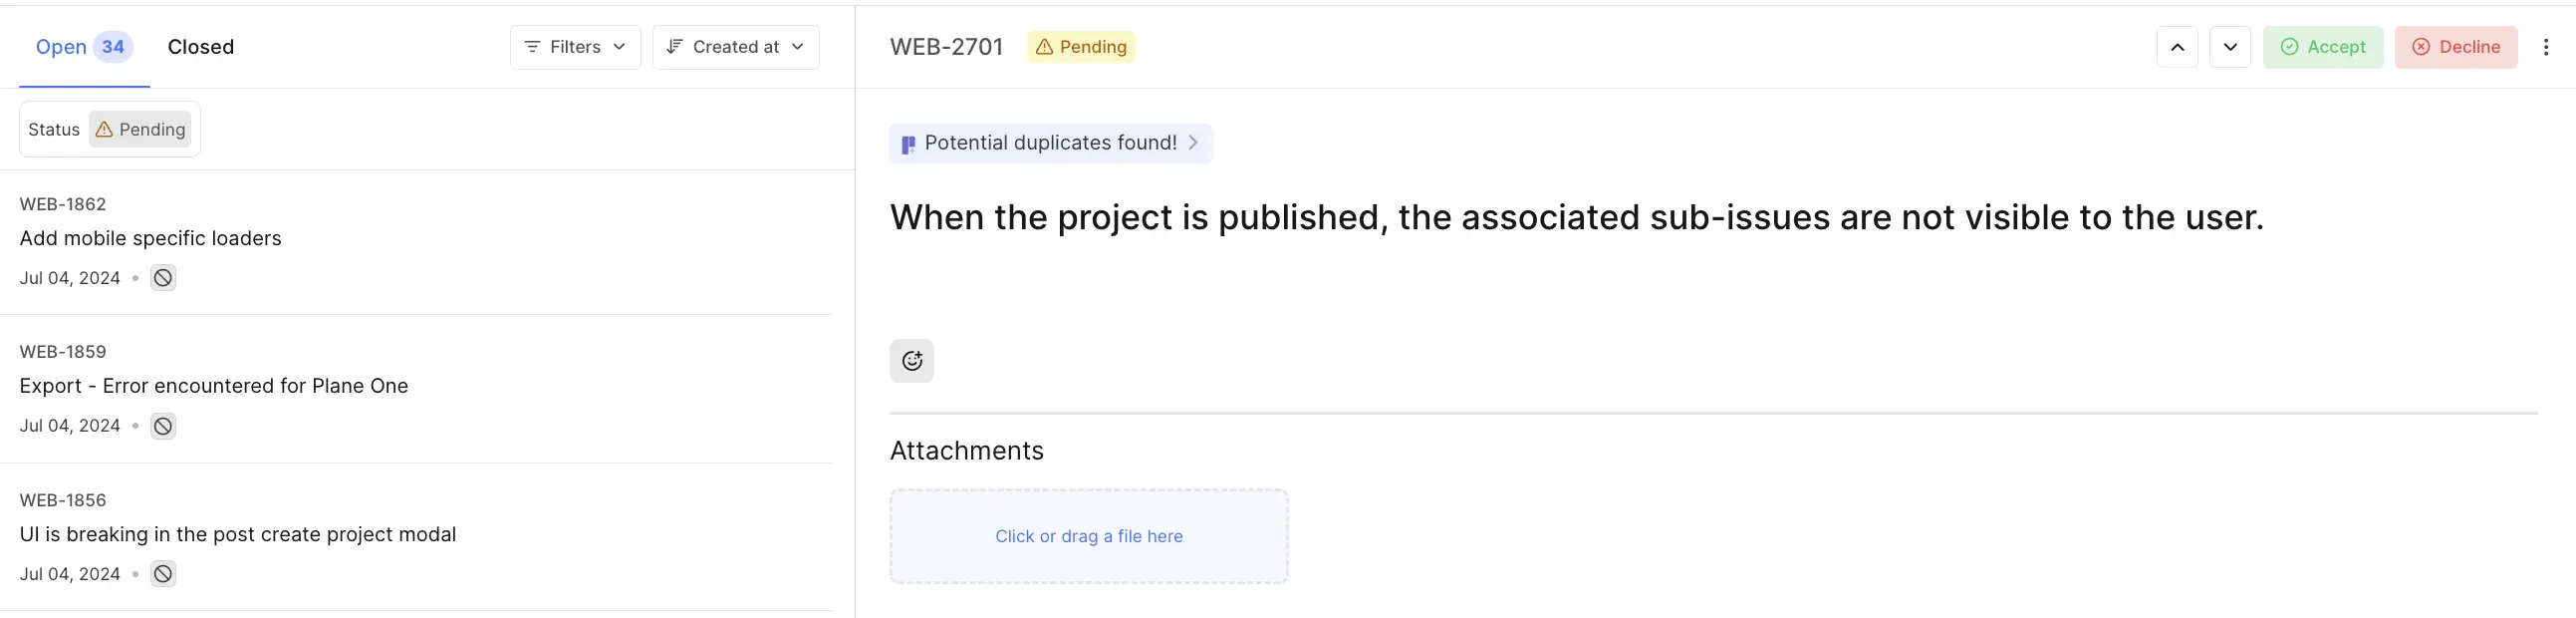
Task: Open the three-dot more options menu
Action: [x=2545, y=47]
